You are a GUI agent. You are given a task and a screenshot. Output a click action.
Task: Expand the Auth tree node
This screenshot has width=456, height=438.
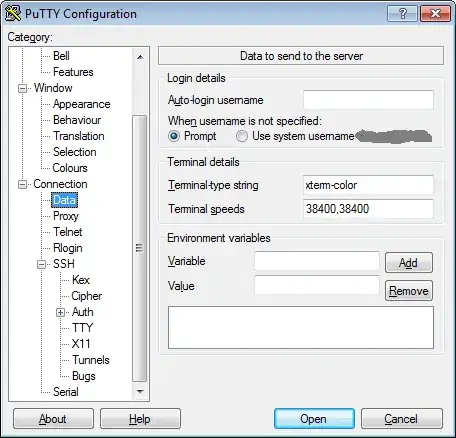pos(61,312)
